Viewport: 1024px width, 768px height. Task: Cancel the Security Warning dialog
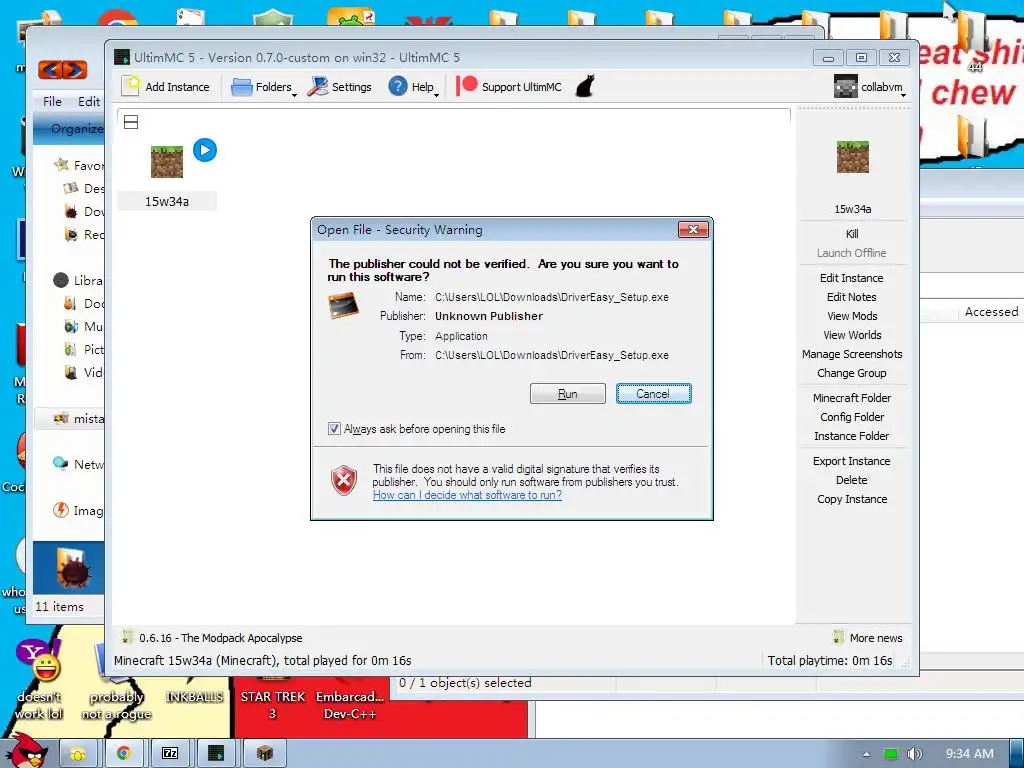tap(653, 394)
